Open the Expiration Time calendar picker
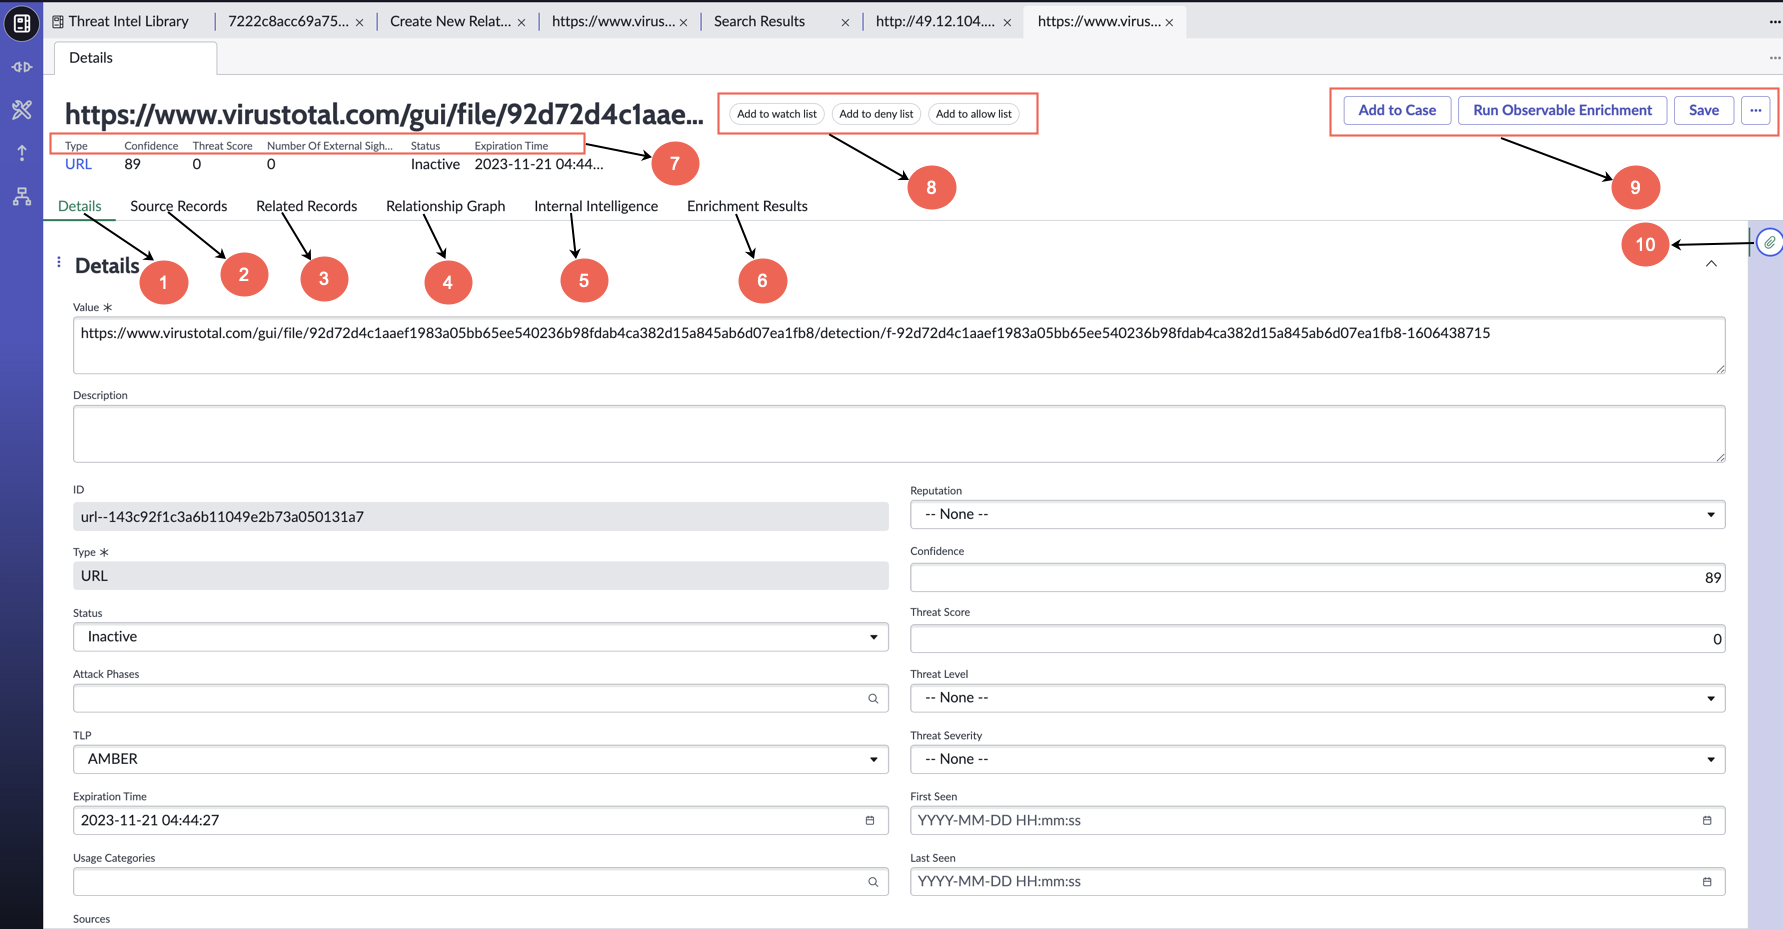Image resolution: width=1783 pixels, height=929 pixels. pyautogui.click(x=870, y=821)
